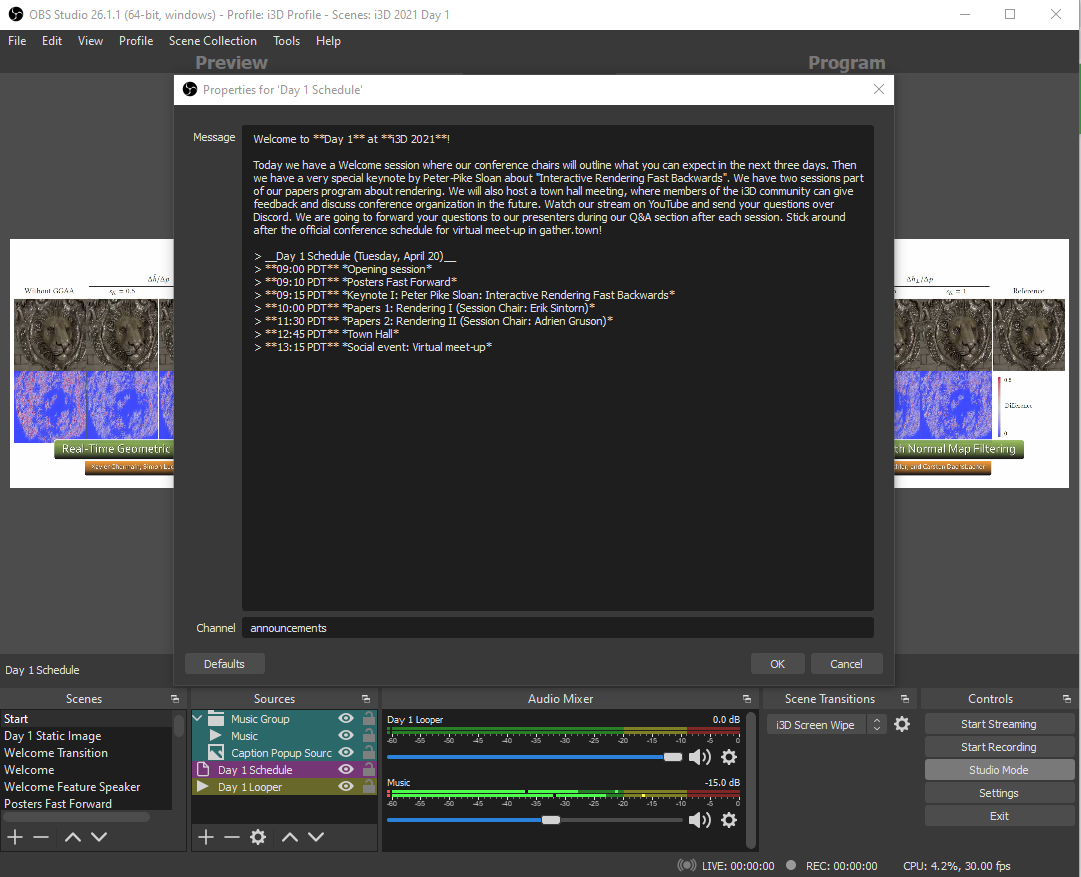Adjust the Music volume slider
This screenshot has height=877, width=1081.
tap(551, 820)
